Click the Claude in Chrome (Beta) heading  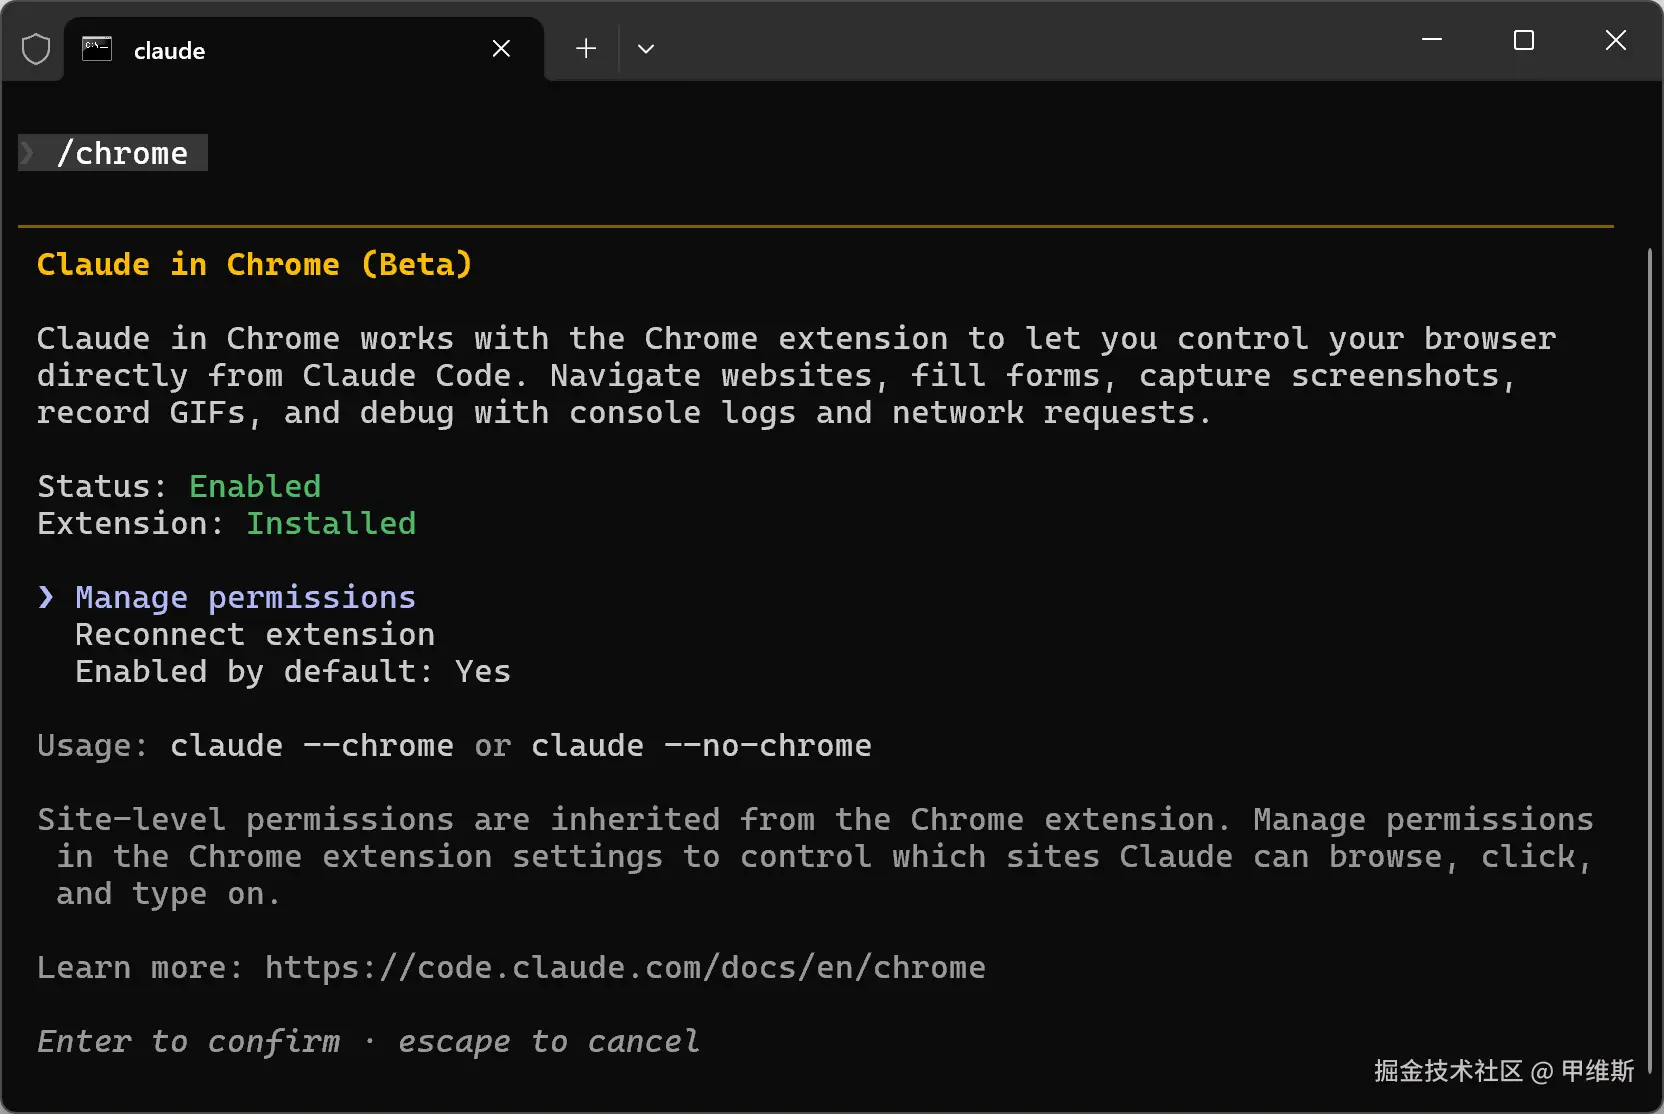254,265
